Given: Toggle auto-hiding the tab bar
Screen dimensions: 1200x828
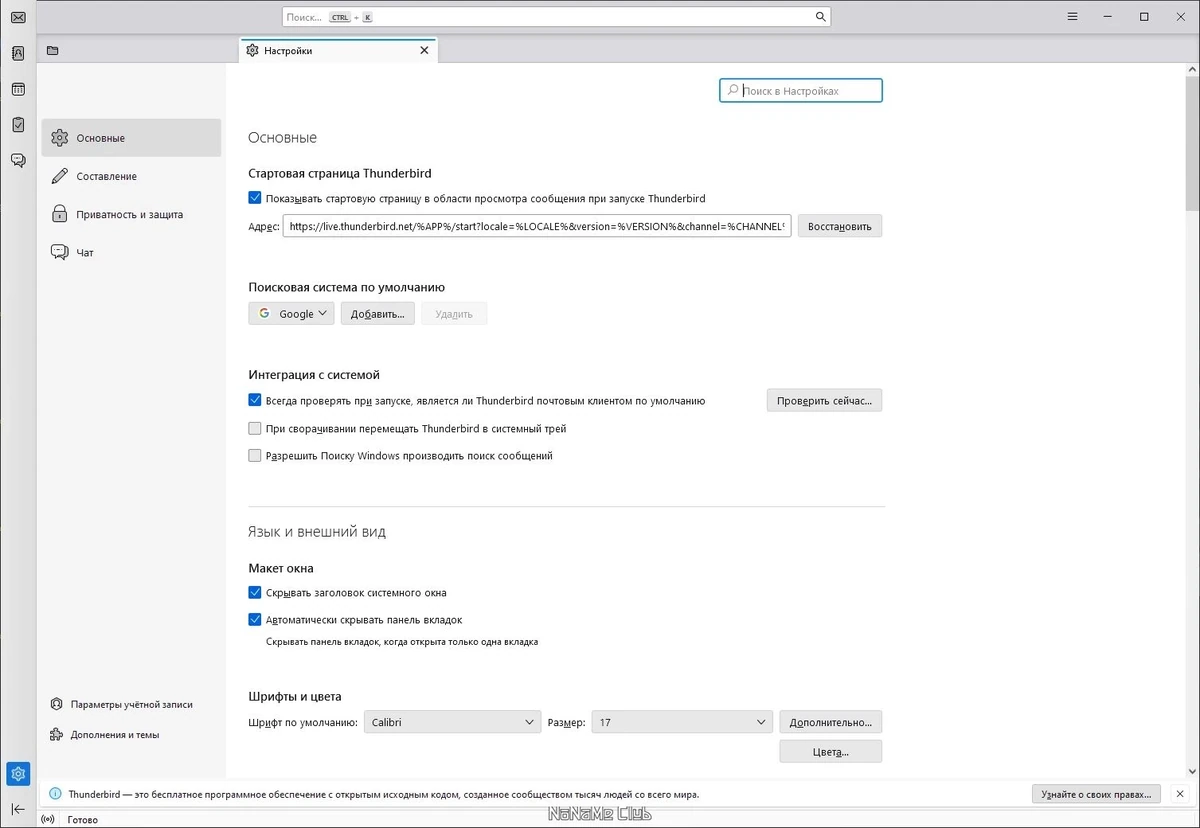Looking at the screenshot, I should click(255, 619).
